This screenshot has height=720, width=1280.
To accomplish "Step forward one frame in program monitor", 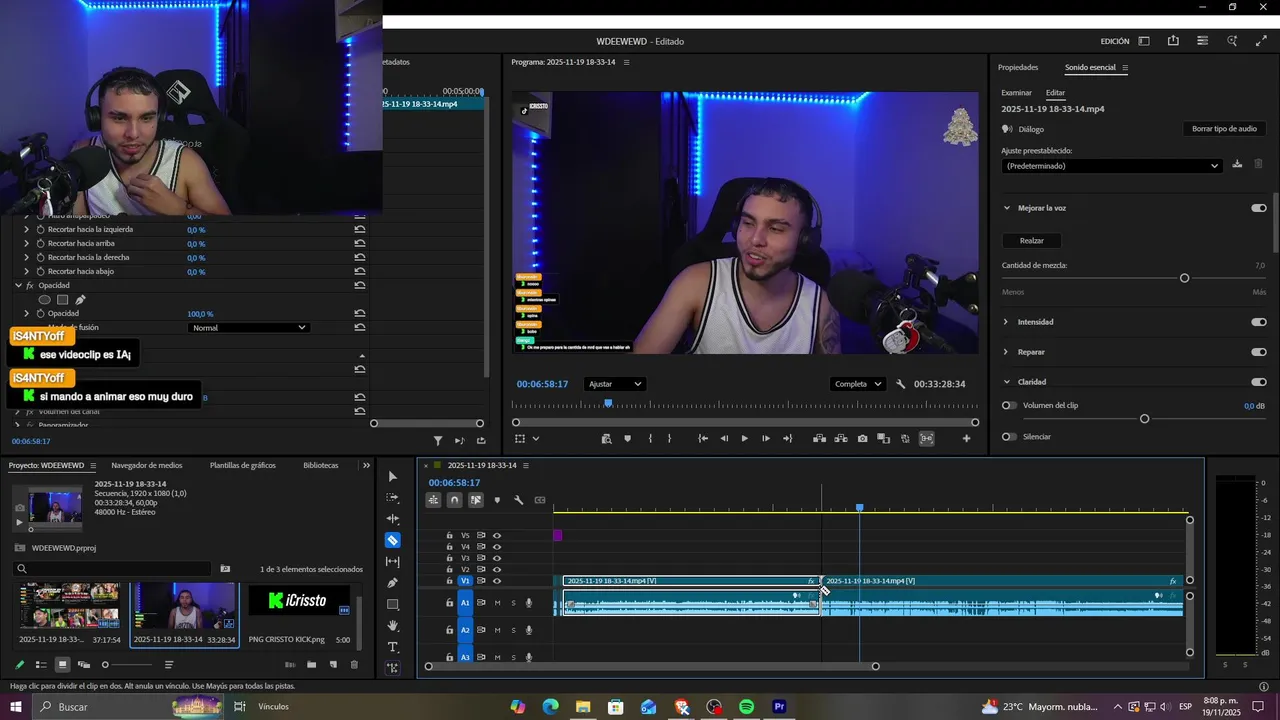I will tap(766, 439).
